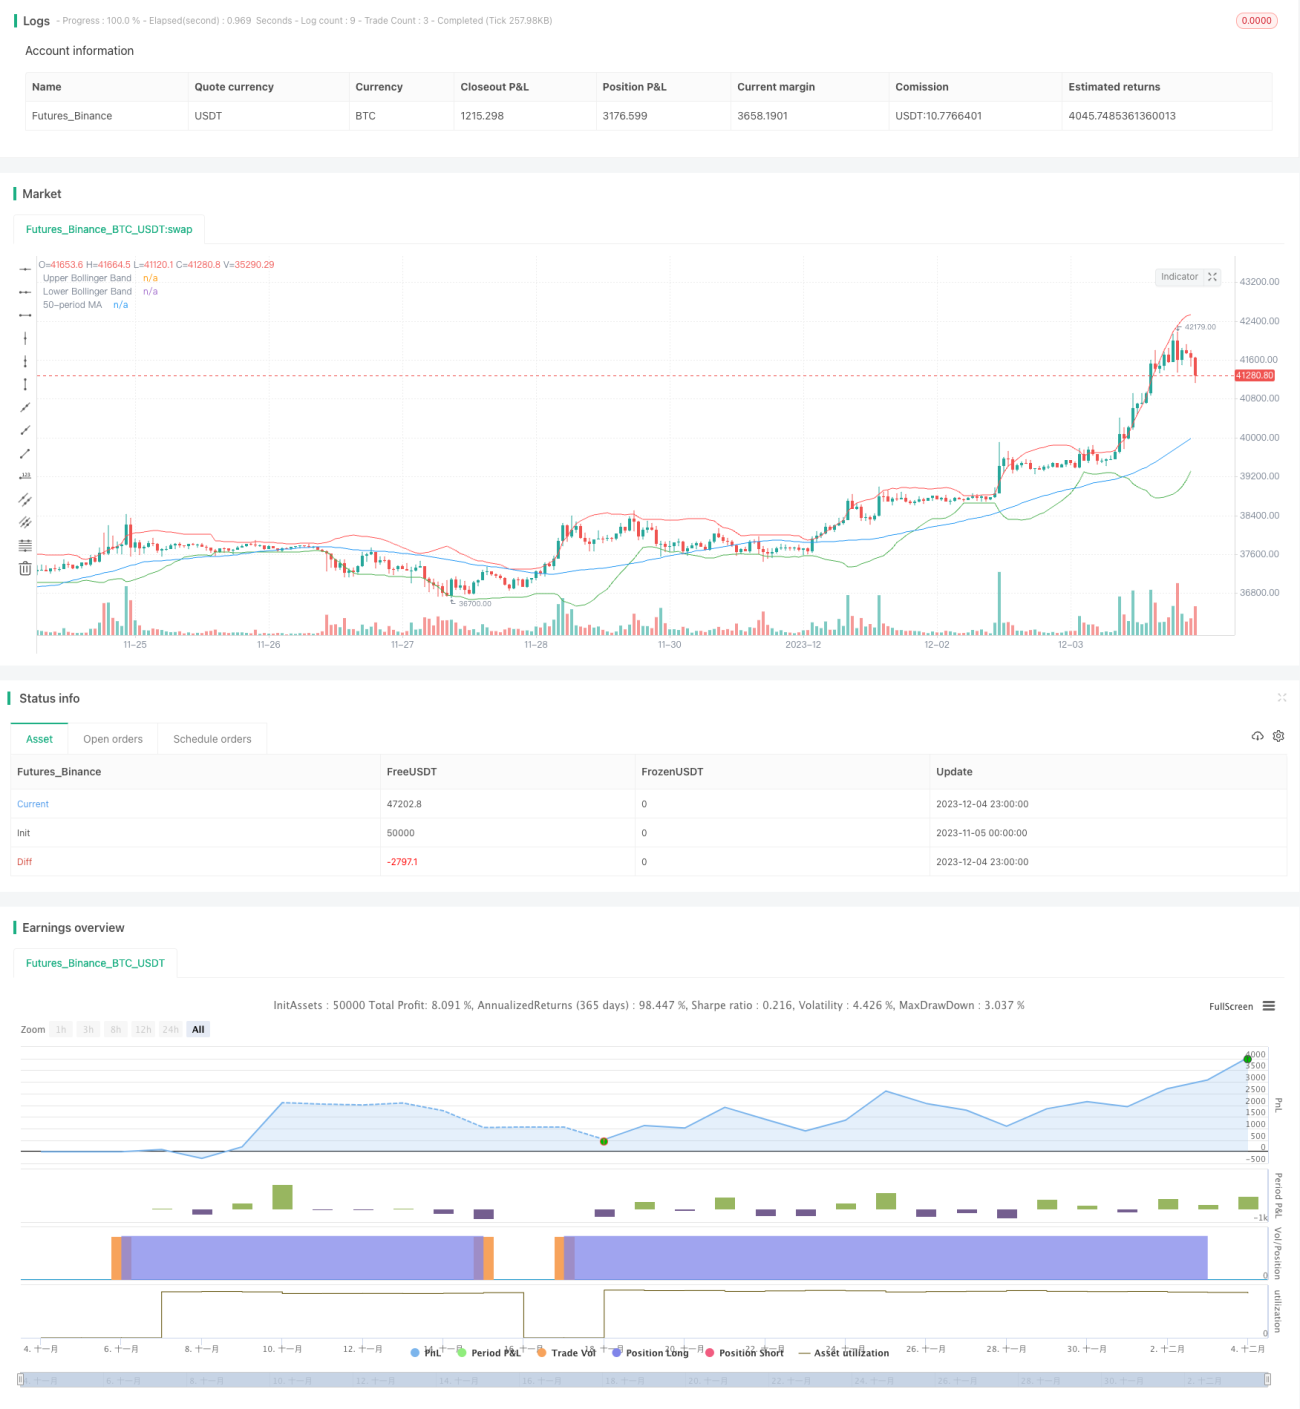Switch to the Open orders tab
This screenshot has height=1409, width=1300.
click(113, 739)
